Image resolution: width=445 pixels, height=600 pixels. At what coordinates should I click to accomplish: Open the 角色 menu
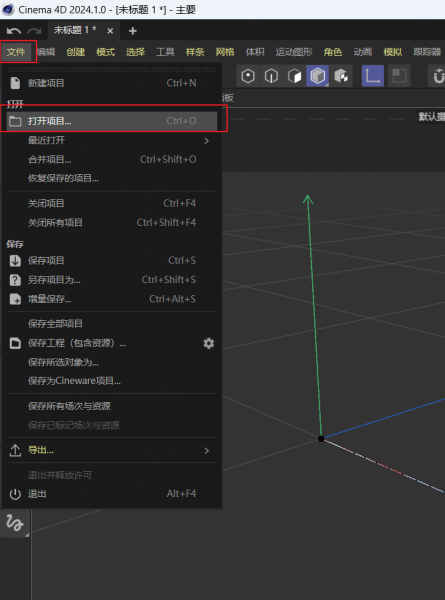click(x=333, y=52)
